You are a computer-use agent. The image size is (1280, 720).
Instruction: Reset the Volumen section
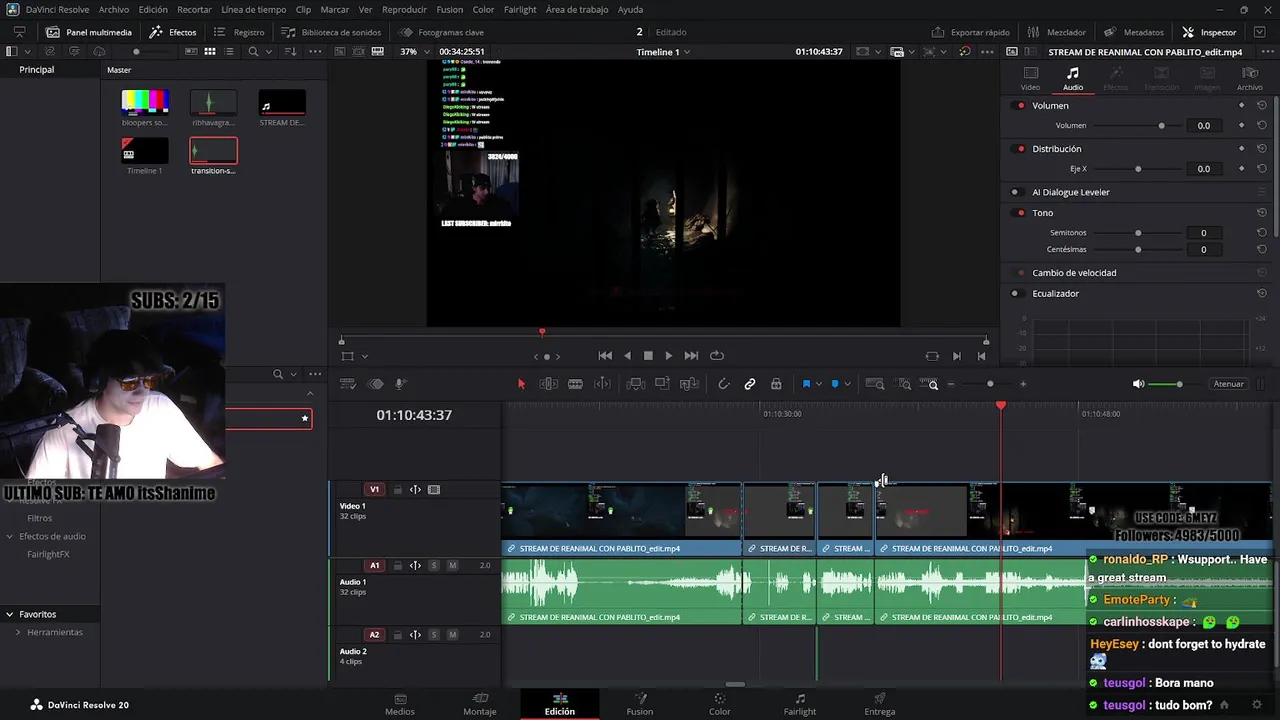point(1262,106)
